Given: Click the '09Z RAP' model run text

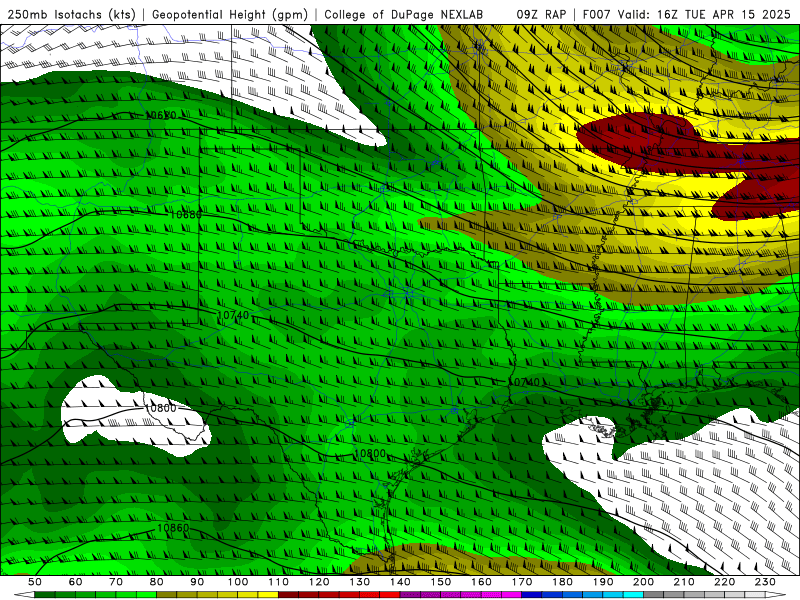Looking at the screenshot, I should pos(541,14).
